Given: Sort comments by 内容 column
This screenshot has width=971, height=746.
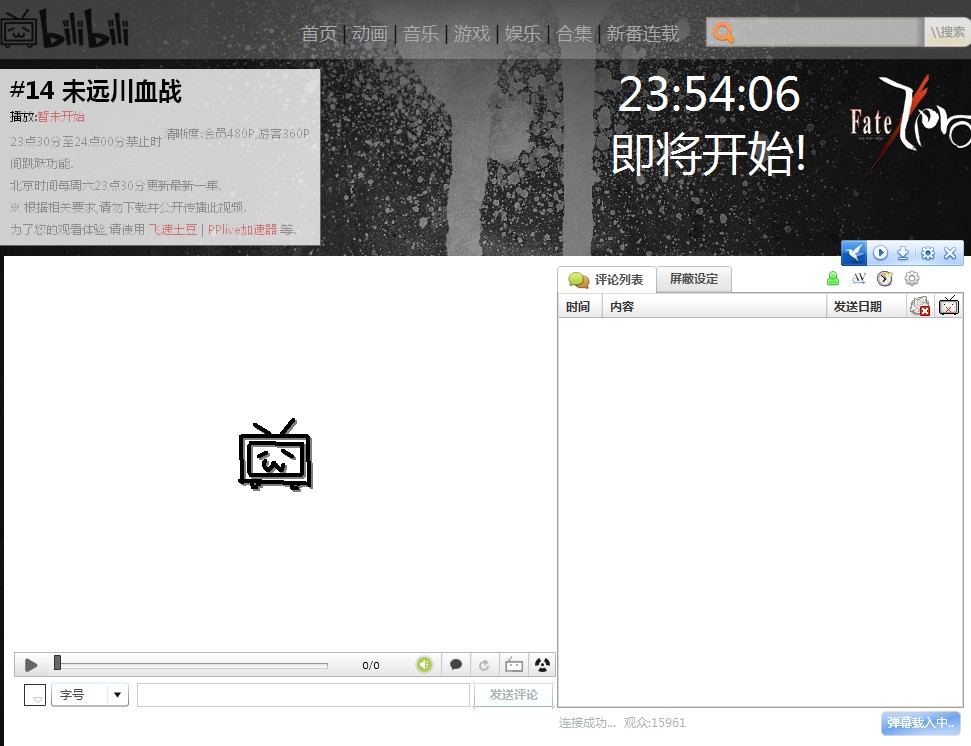Looking at the screenshot, I should [714, 306].
